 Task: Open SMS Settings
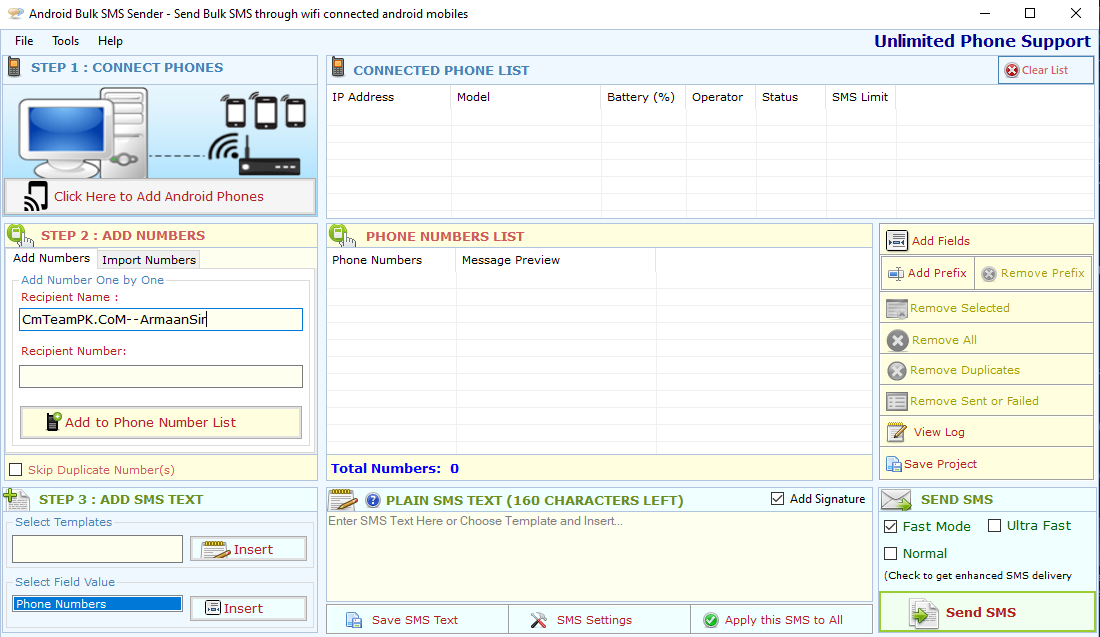[599, 620]
